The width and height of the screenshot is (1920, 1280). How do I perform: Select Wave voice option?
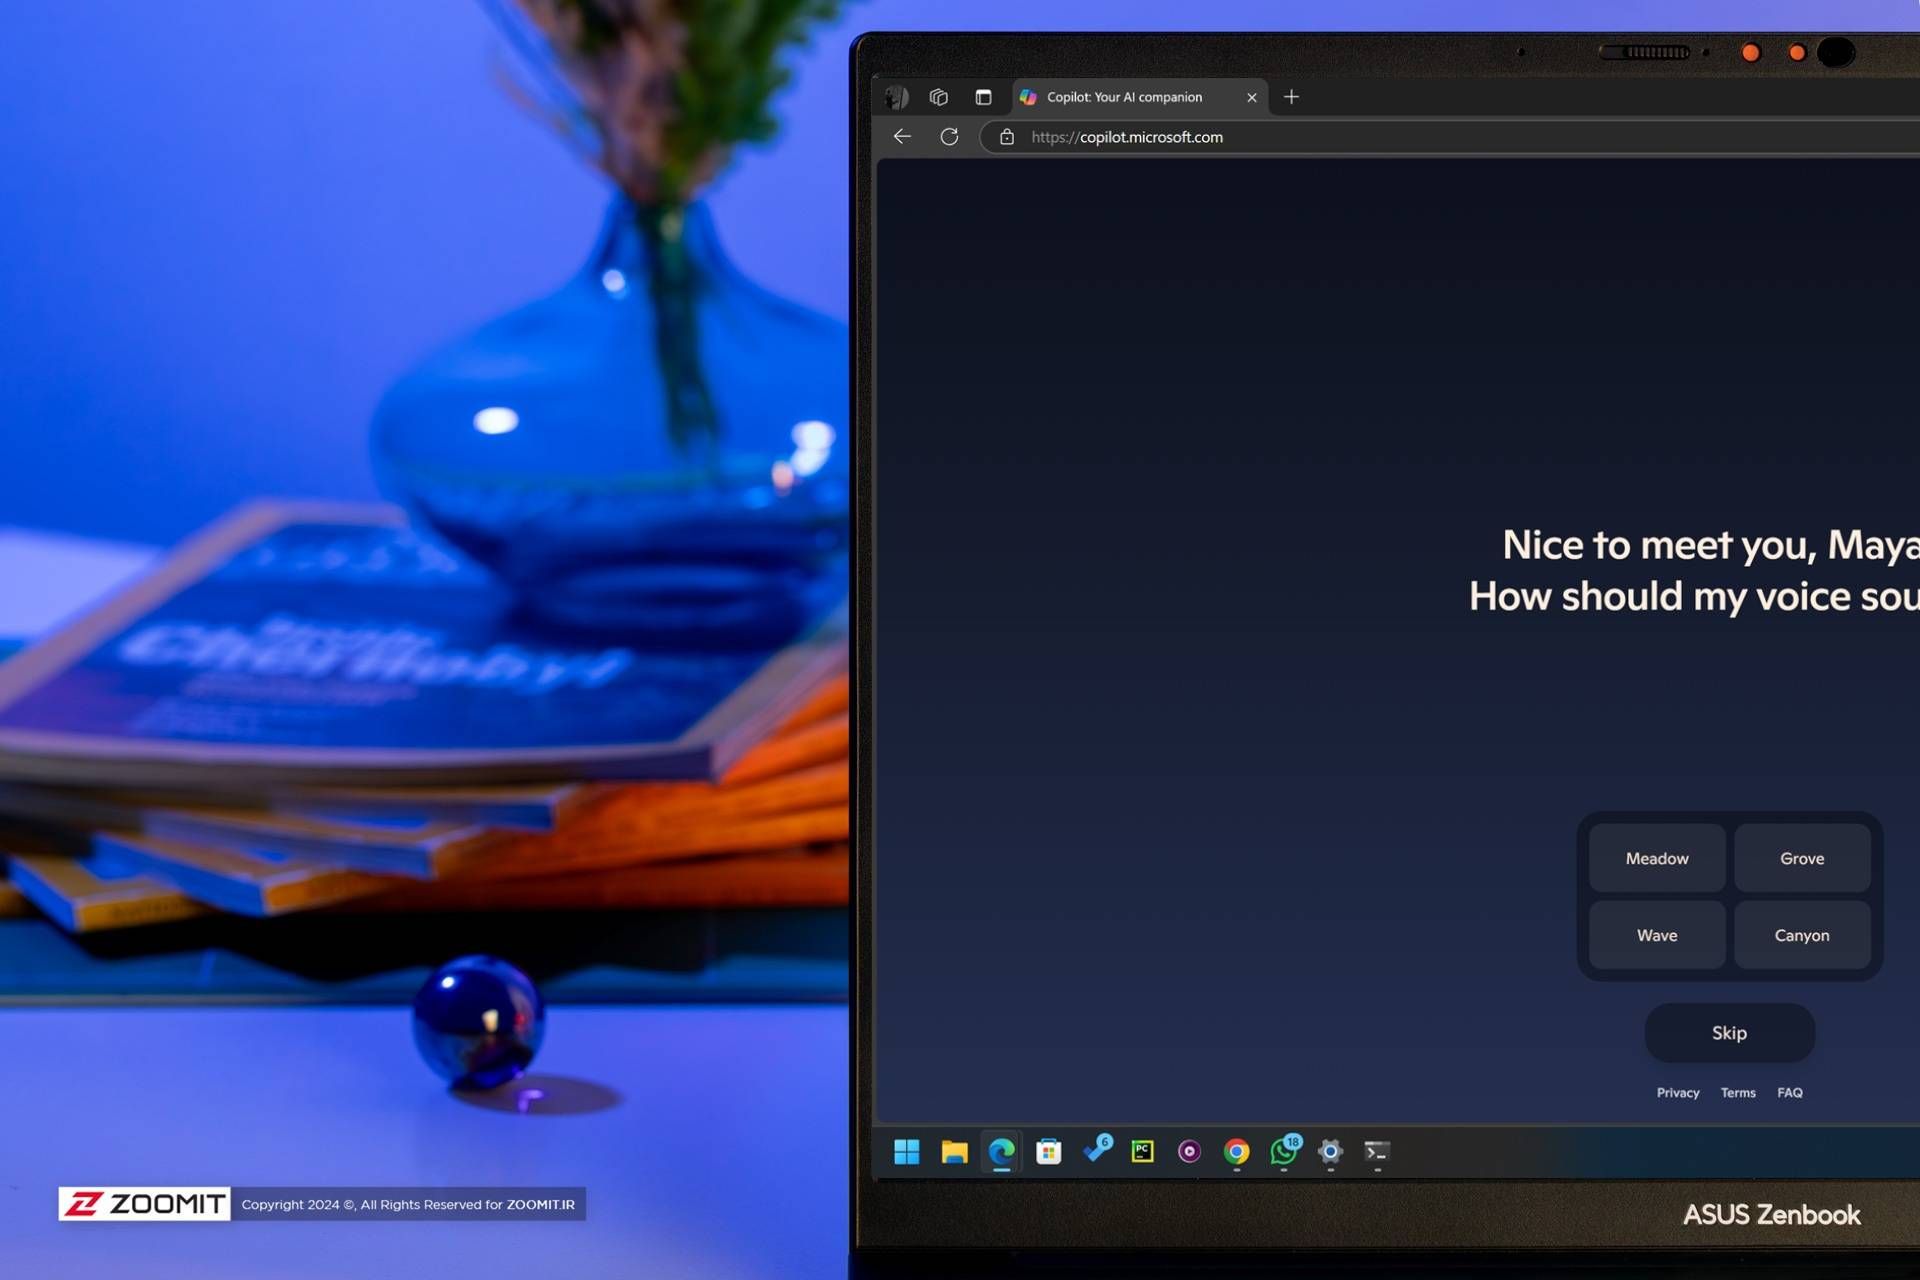pos(1656,934)
